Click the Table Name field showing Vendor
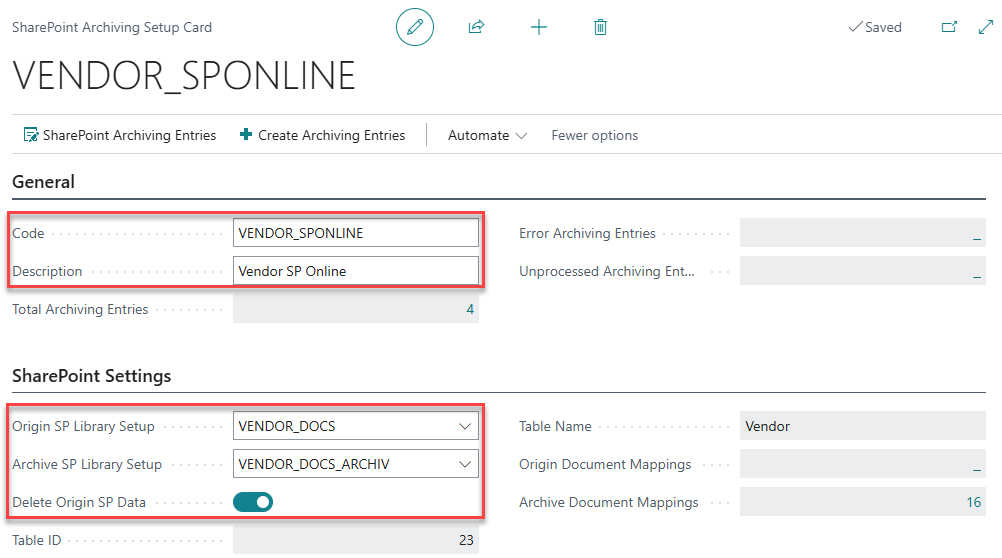Screen dimensions: 1002x558 click(862, 426)
